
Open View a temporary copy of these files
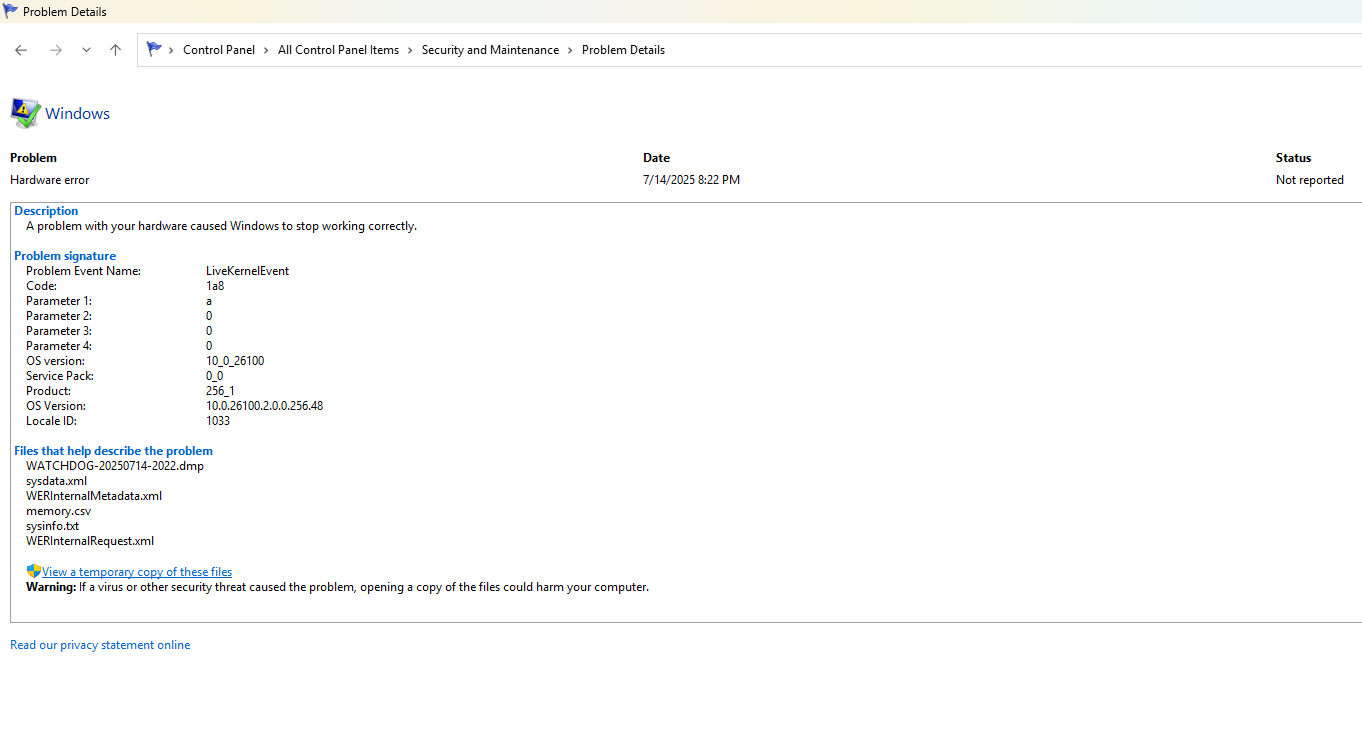point(137,572)
